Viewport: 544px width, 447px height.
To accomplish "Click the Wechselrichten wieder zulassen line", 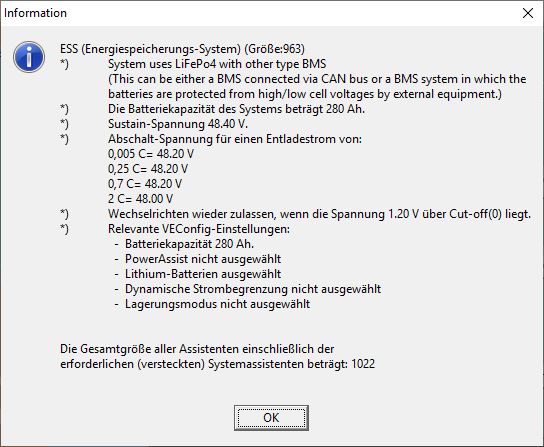I will tap(319, 214).
